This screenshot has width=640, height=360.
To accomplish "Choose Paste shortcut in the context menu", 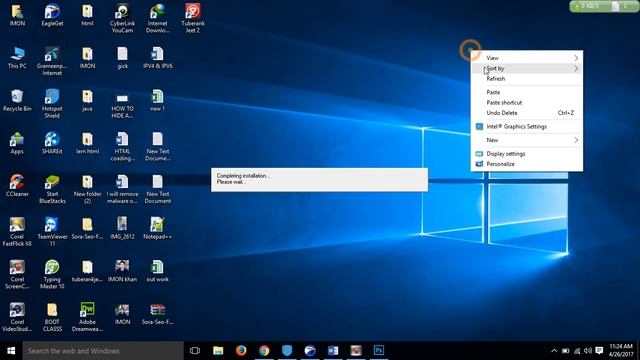I will pyautogui.click(x=527, y=102).
